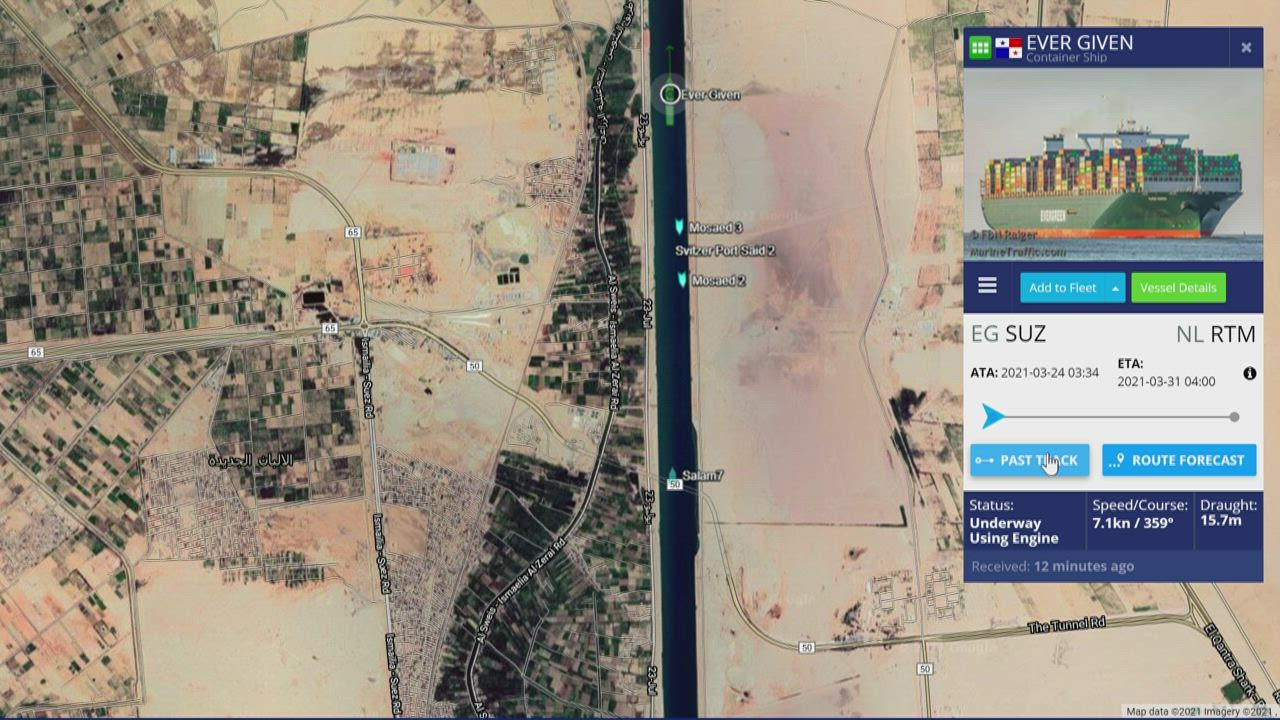Click the Svitzer Port Said 2 label

[x=725, y=251]
